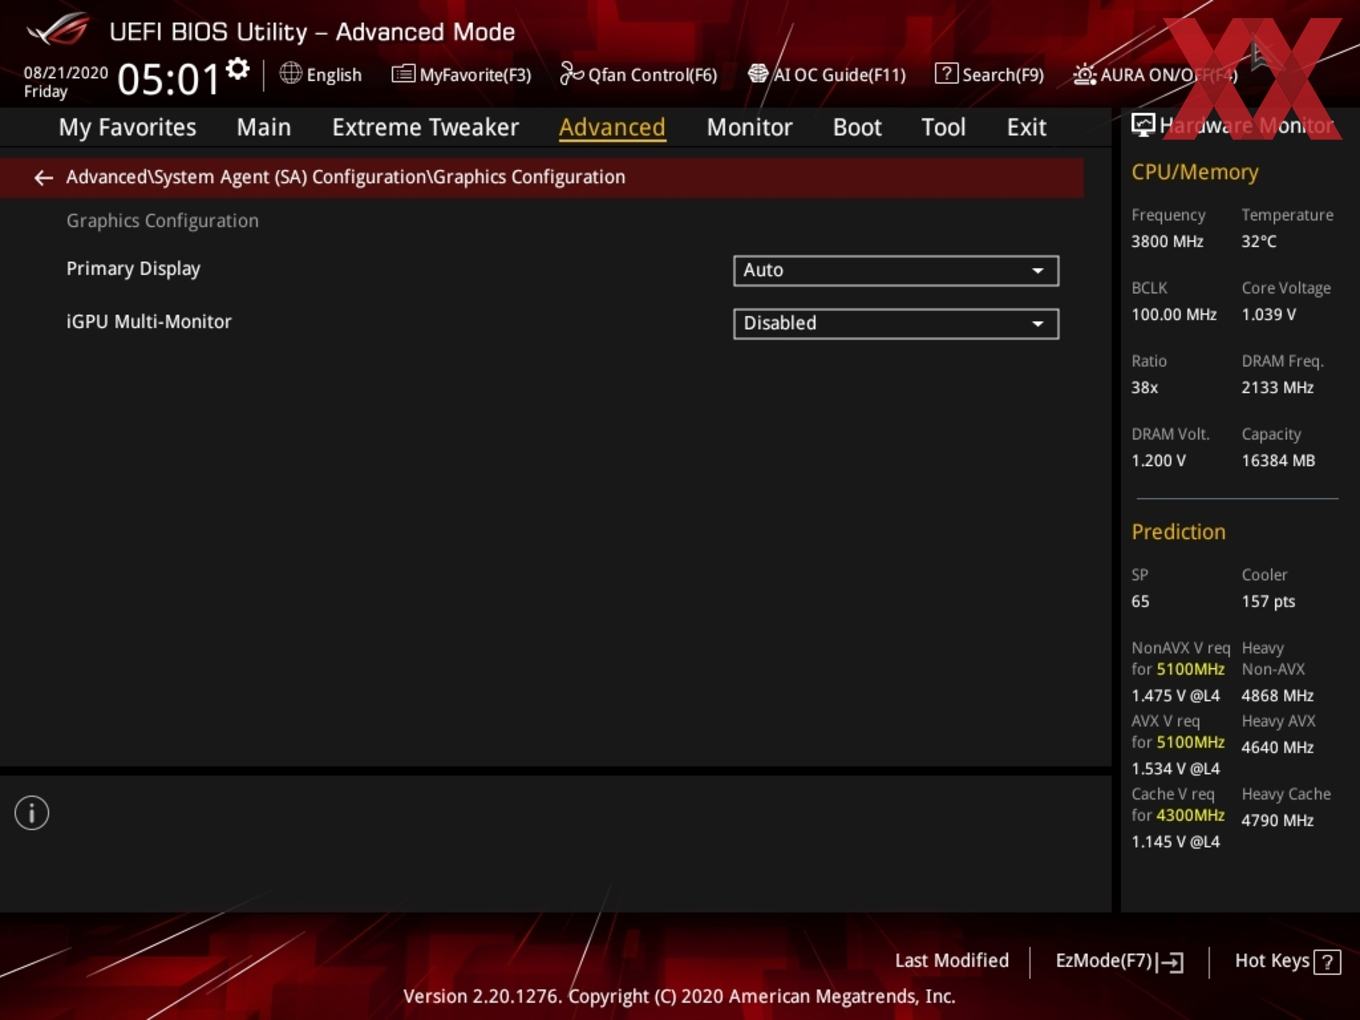The width and height of the screenshot is (1360, 1020).
Task: Click the Search question mark icon
Action: pos(945,73)
